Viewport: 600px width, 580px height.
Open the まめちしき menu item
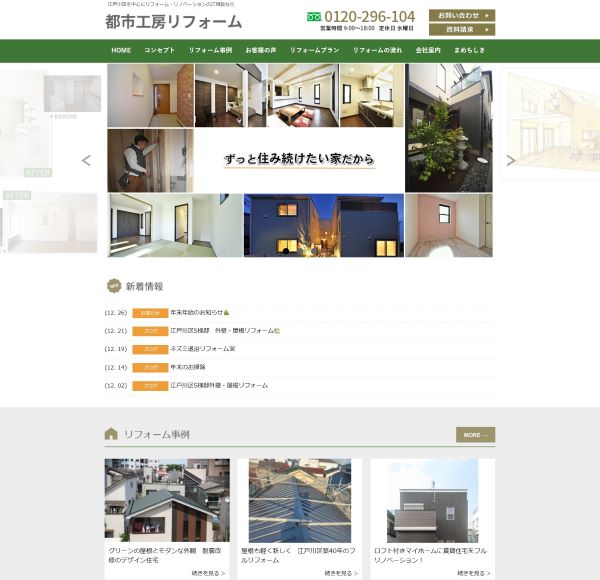pyautogui.click(x=470, y=50)
